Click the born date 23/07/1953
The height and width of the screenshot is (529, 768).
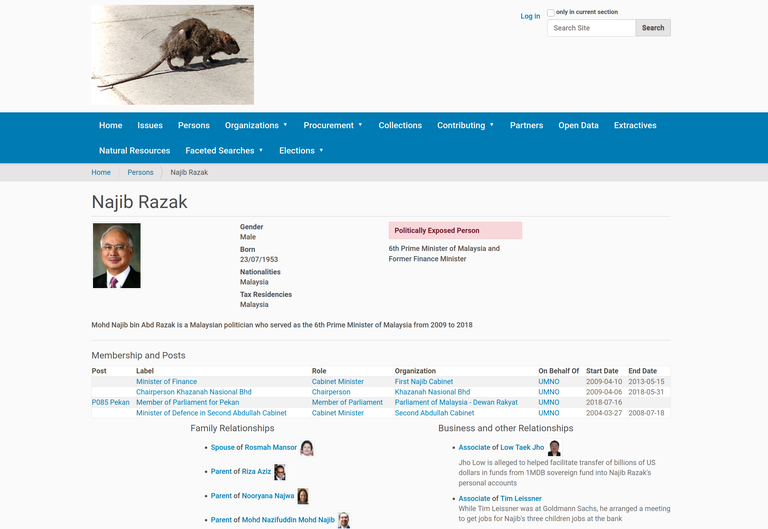click(259, 260)
